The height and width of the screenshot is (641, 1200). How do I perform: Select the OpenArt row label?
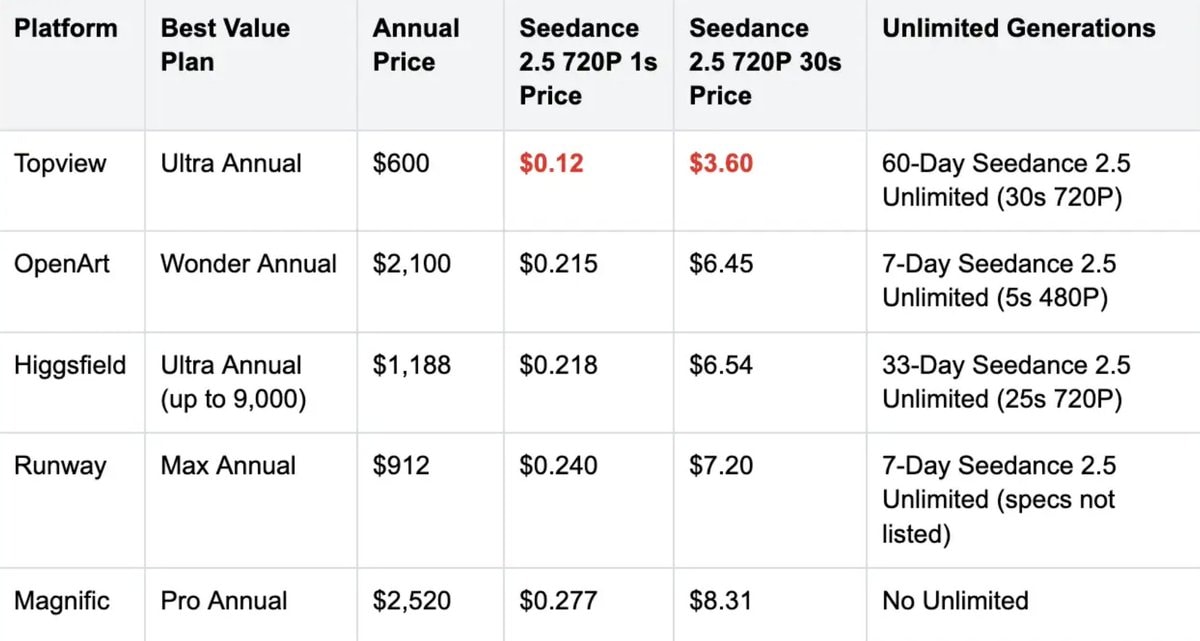click(64, 264)
